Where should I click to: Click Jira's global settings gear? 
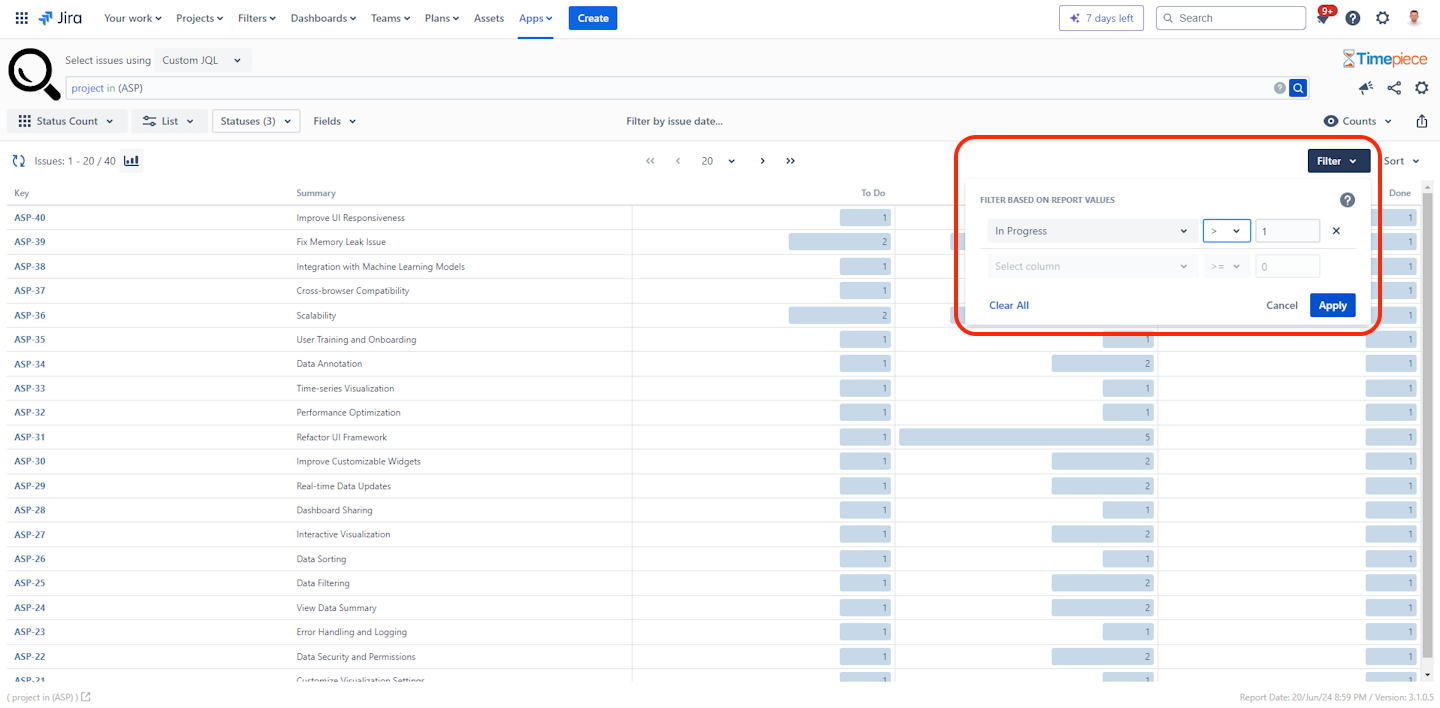[x=1382, y=17]
